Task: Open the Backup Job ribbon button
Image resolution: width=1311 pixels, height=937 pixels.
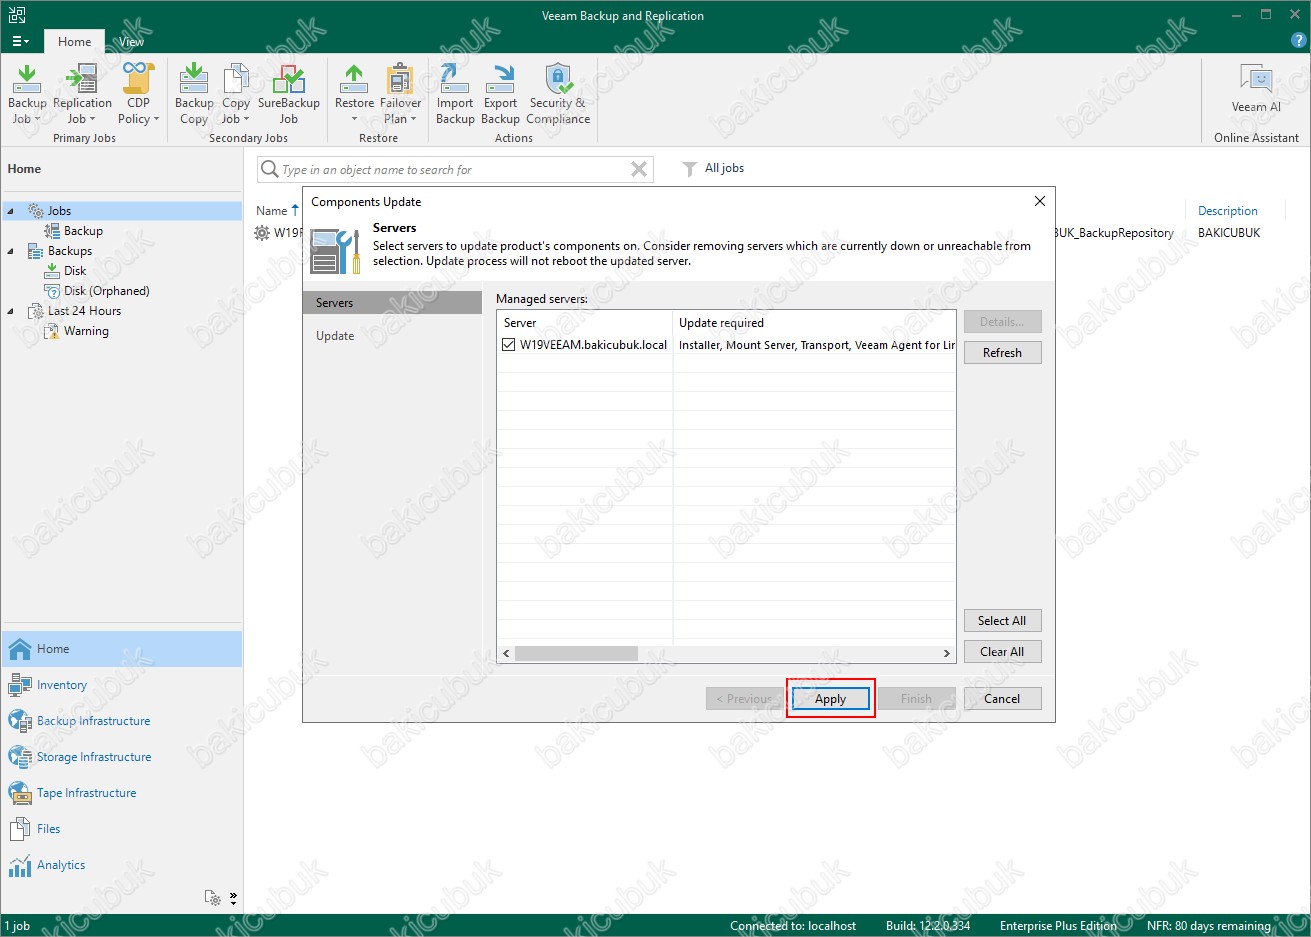Action: pyautogui.click(x=27, y=94)
